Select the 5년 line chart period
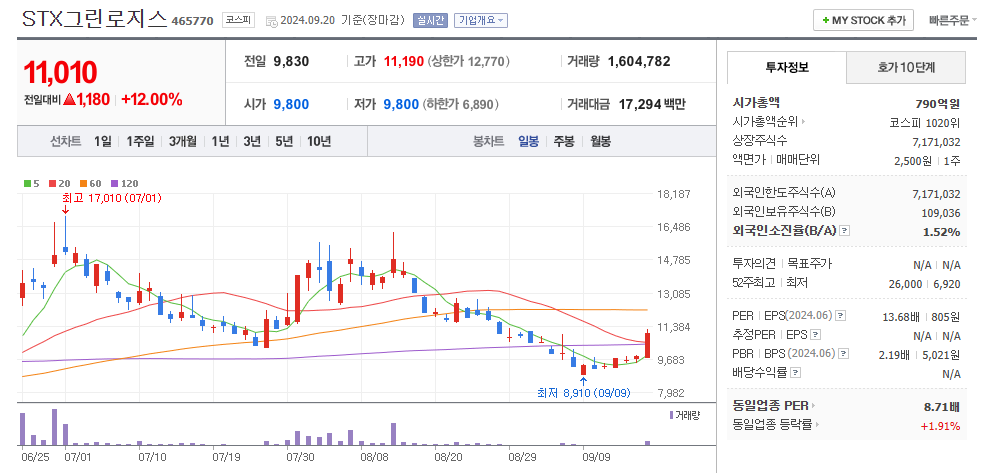This screenshot has width=1000, height=473. tap(284, 142)
